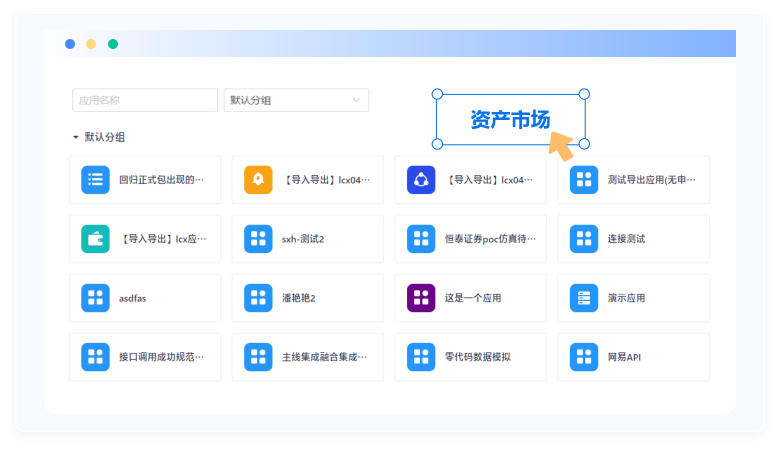Collapse the 默认分组 group triangle
780x450 pixels.
point(75,137)
